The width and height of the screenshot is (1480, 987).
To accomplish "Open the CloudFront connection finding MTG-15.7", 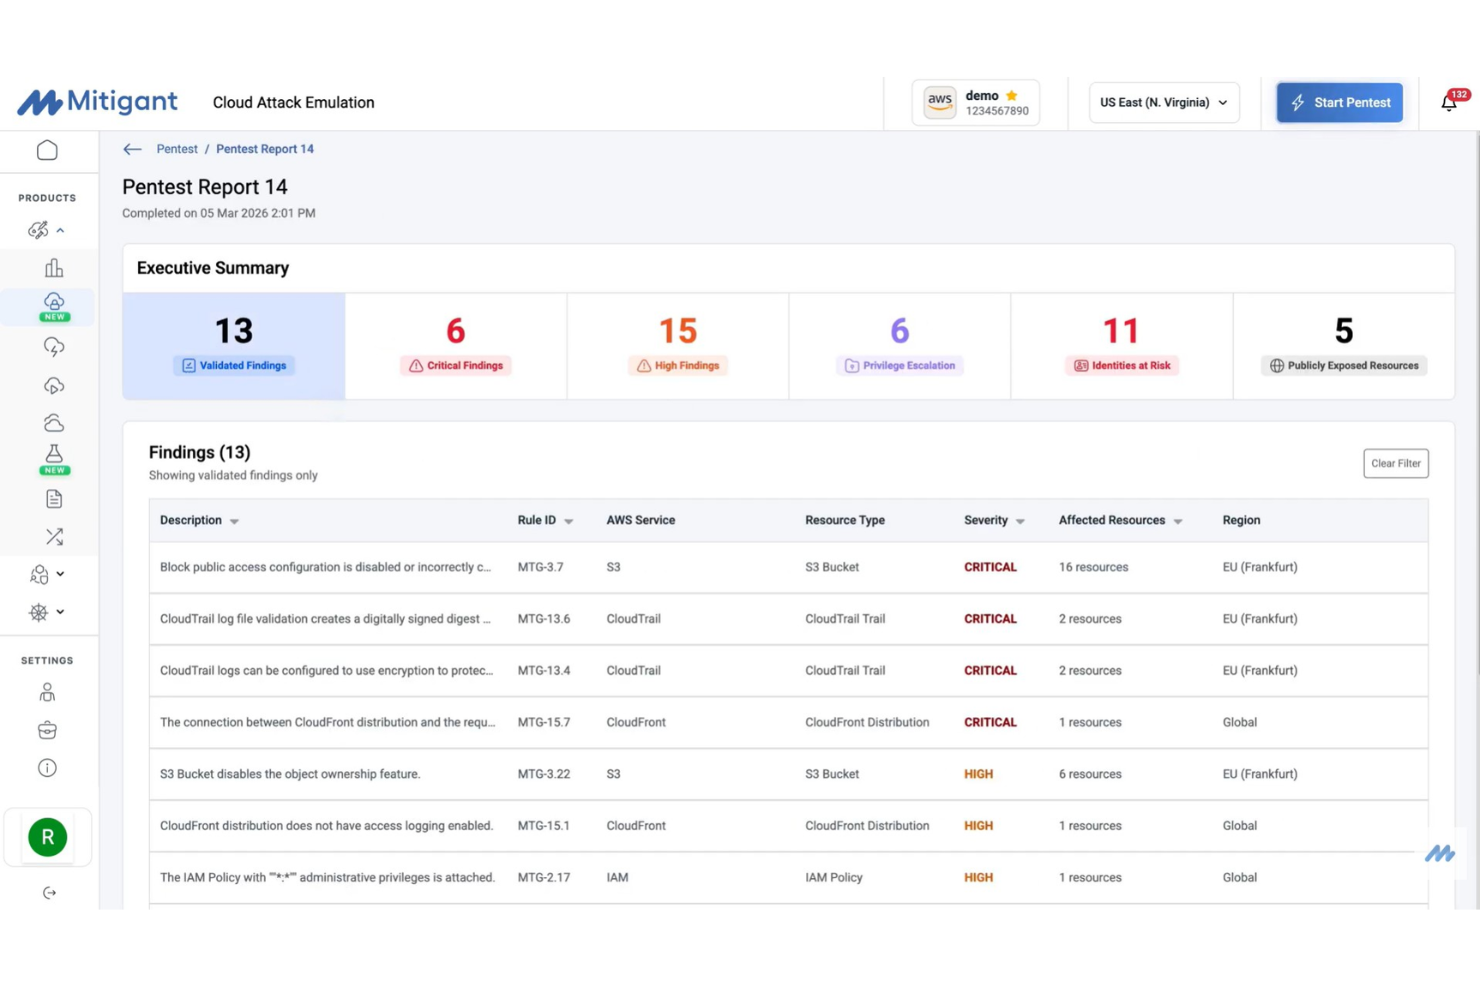I will tap(789, 722).
